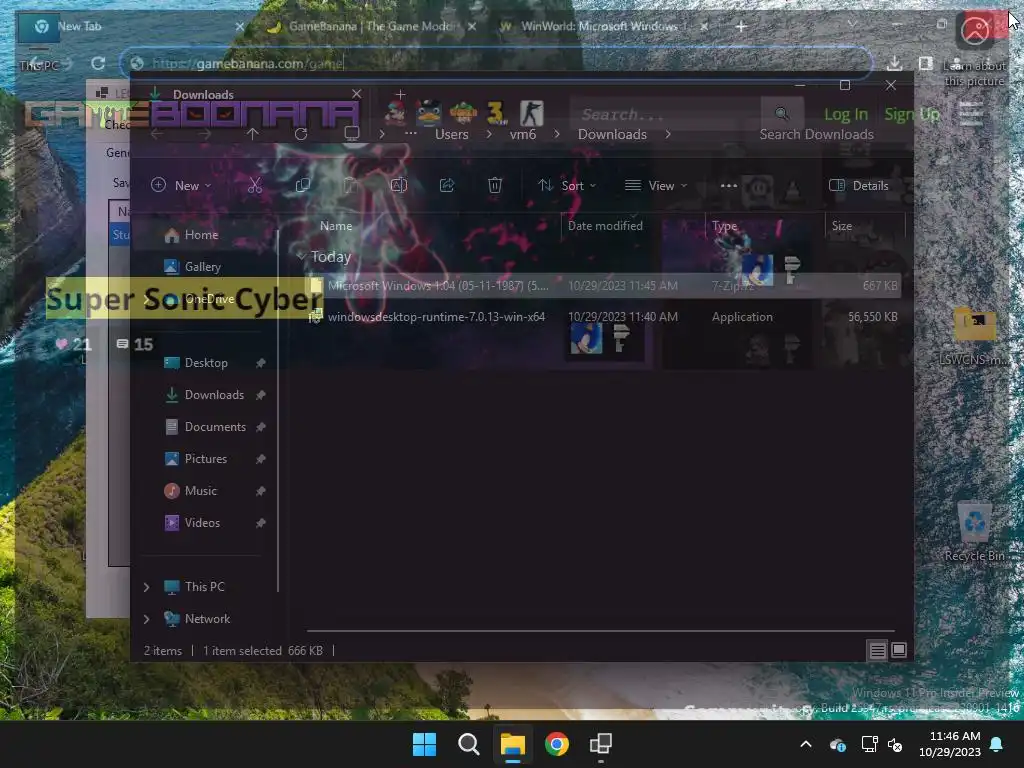Expand This PC in navigation pane

pyautogui.click(x=146, y=587)
